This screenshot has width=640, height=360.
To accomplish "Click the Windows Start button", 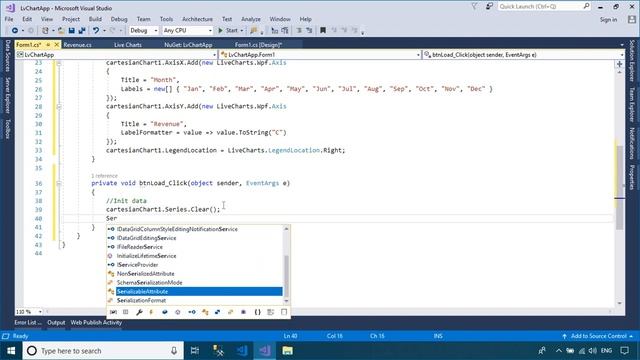I will pyautogui.click(x=11, y=351).
